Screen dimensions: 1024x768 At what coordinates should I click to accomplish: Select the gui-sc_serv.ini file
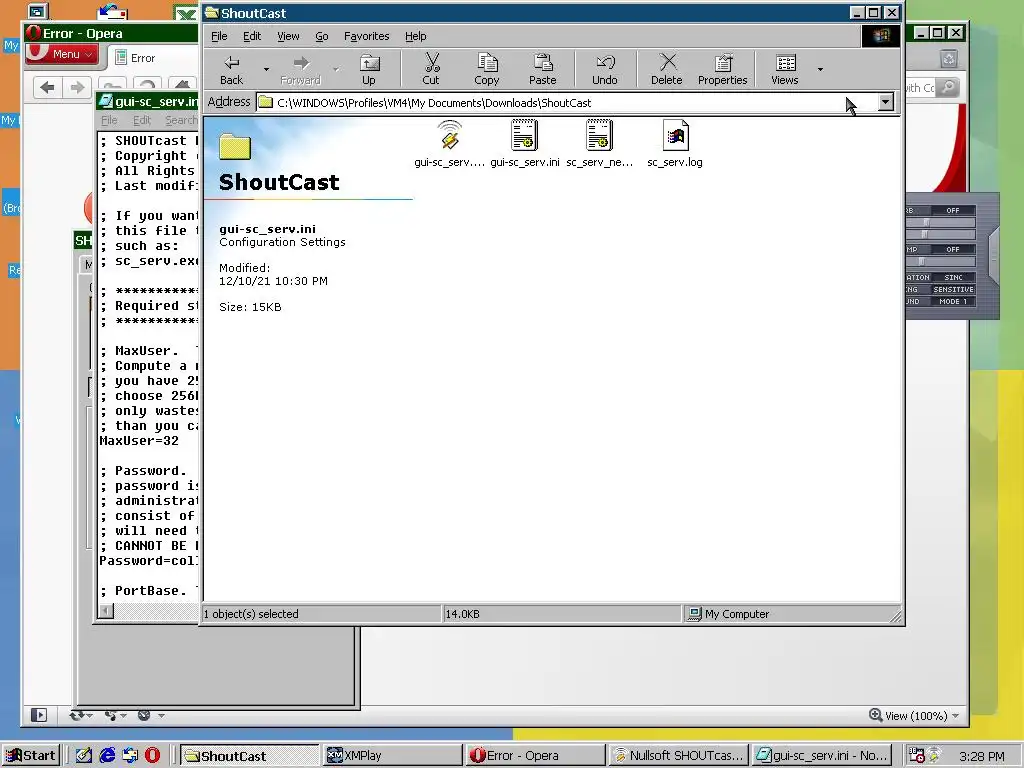524,144
